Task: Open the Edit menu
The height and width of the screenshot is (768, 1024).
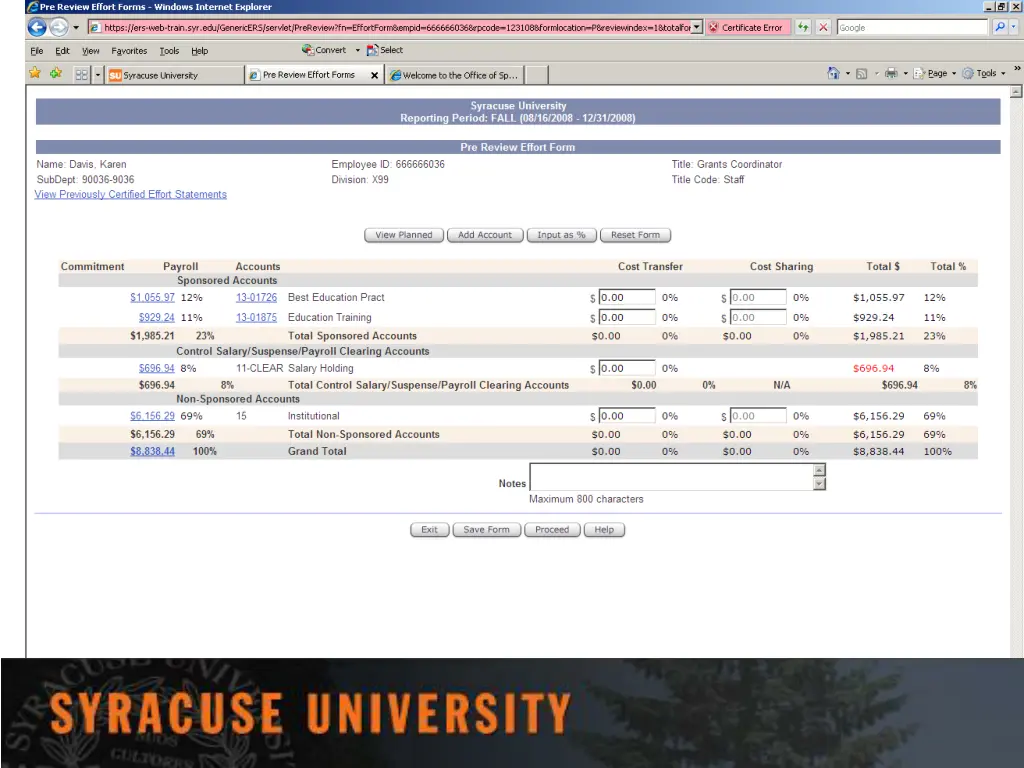Action: coord(62,50)
